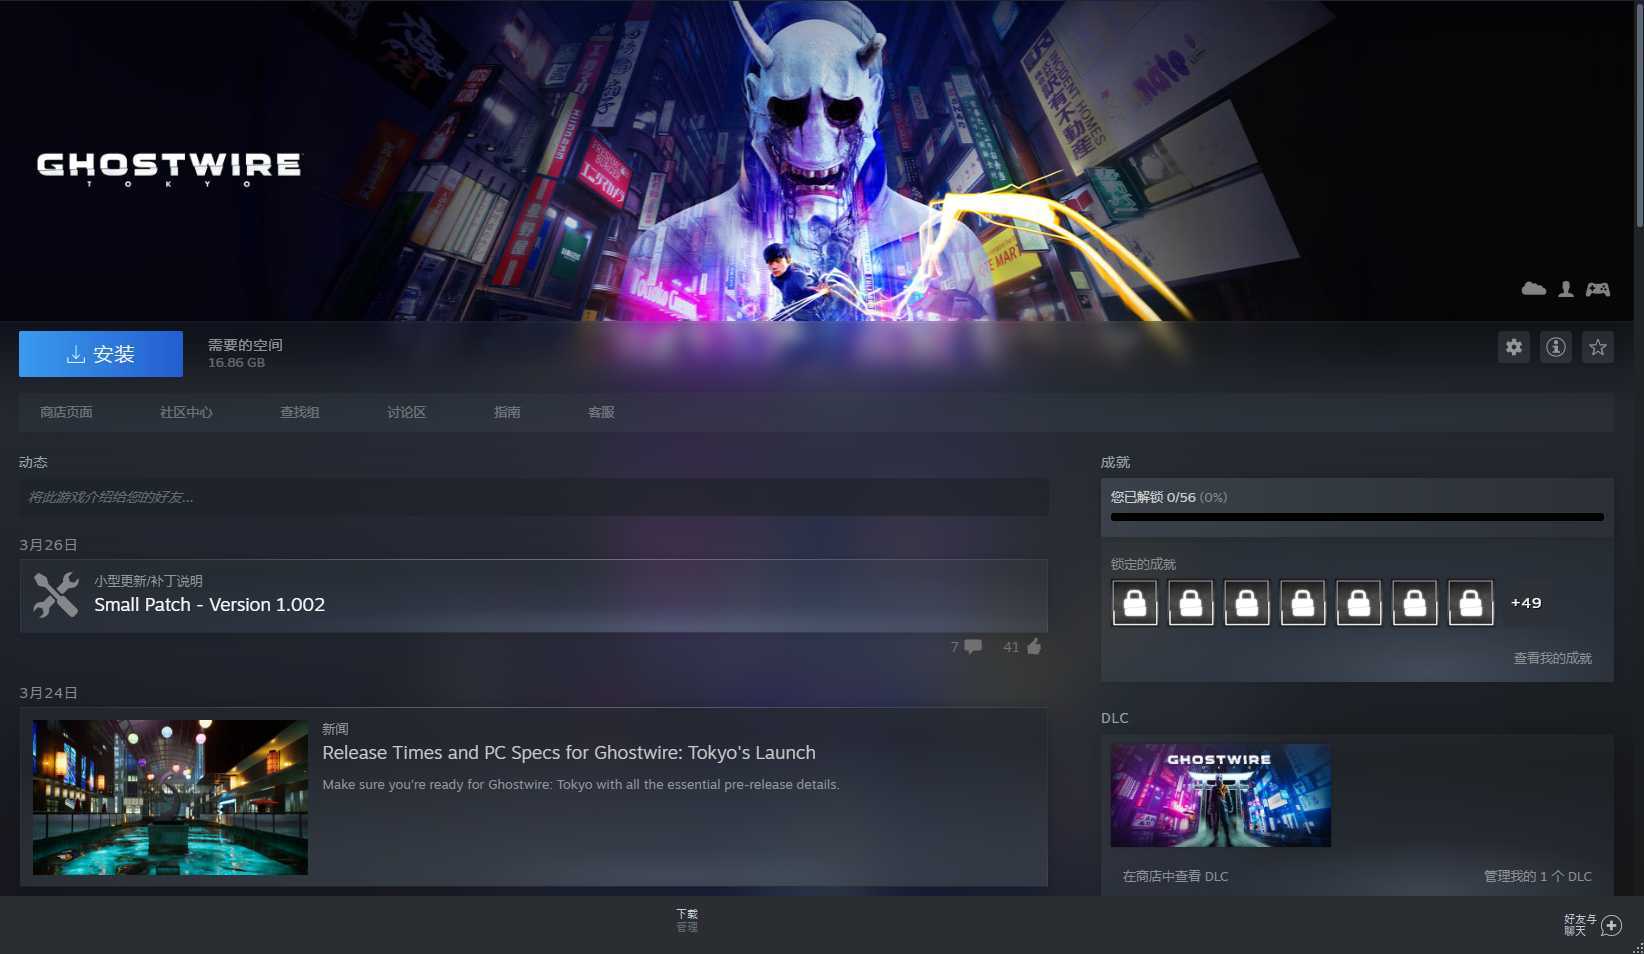Click the sixth locked achievement icon
Viewport: 1644px width, 954px height.
(1415, 603)
